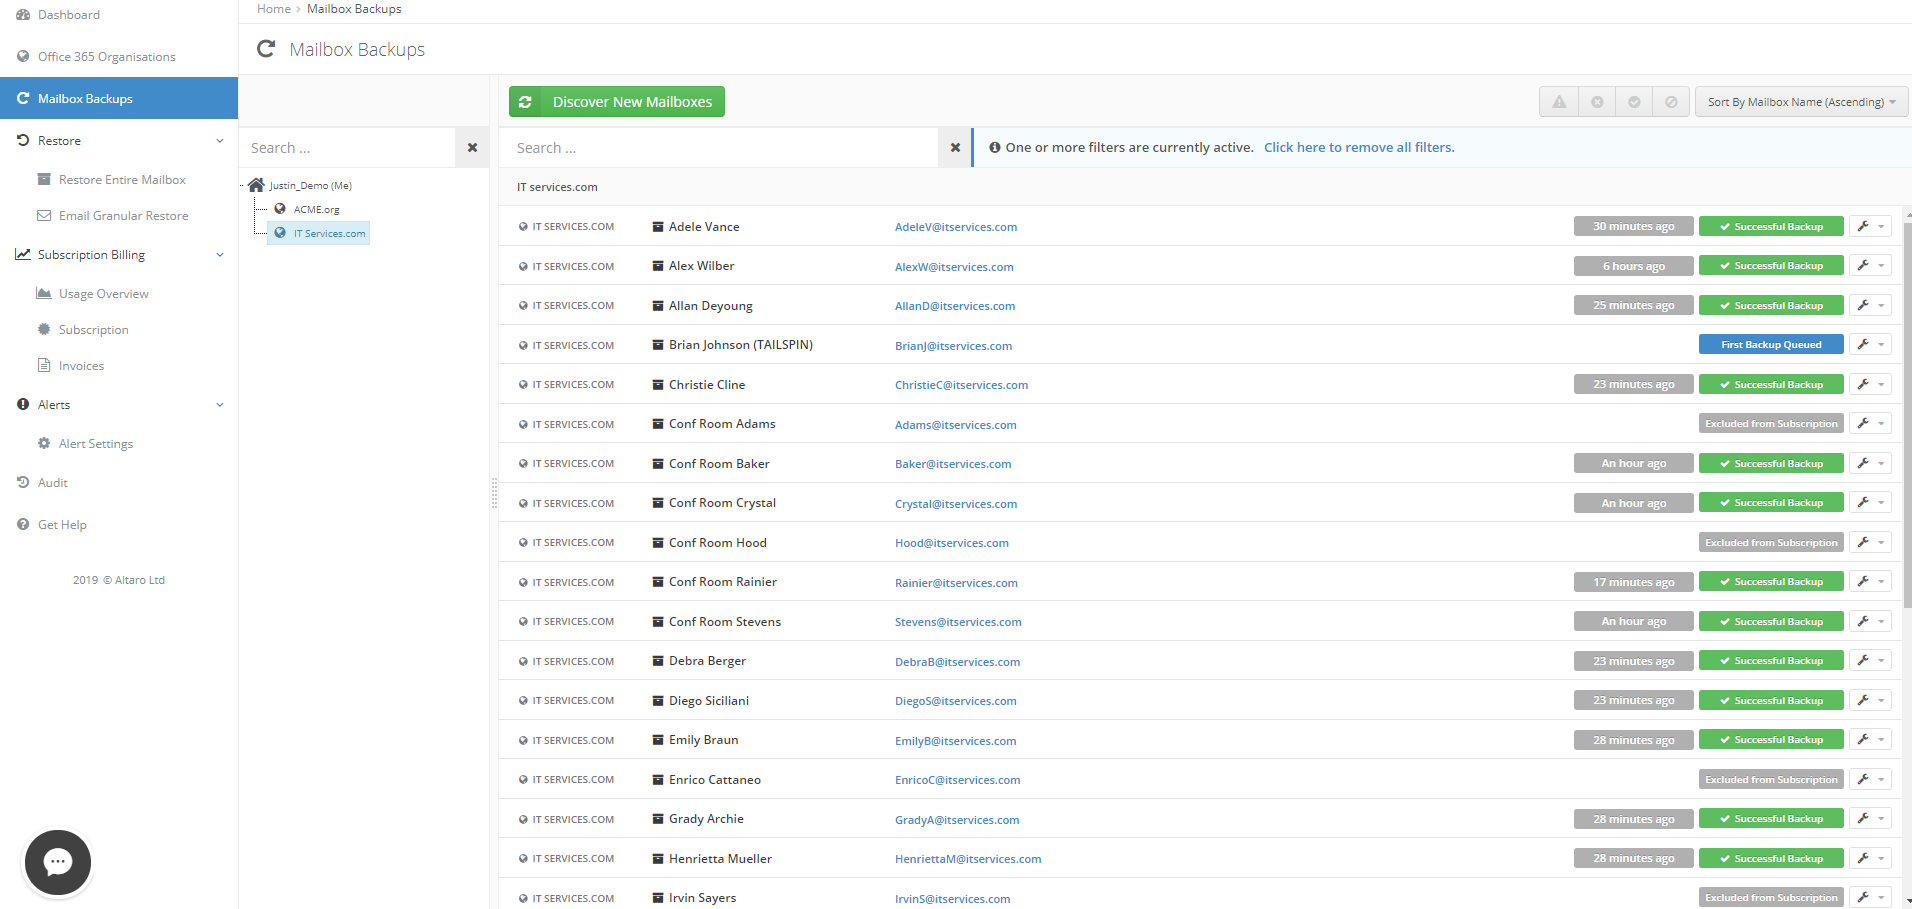Toggle the excluded mailboxes filter
The image size is (1912, 909).
tap(1671, 101)
